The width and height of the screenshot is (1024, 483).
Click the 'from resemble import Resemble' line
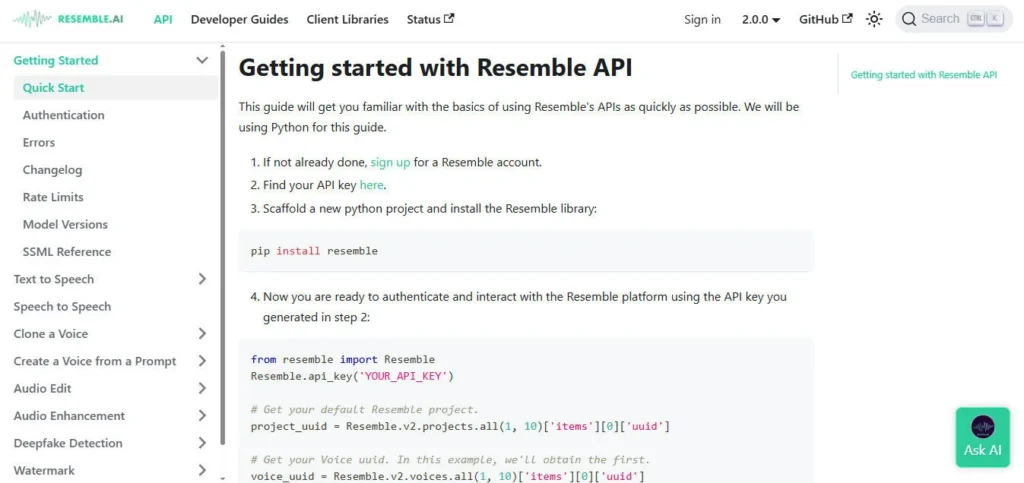click(343, 360)
